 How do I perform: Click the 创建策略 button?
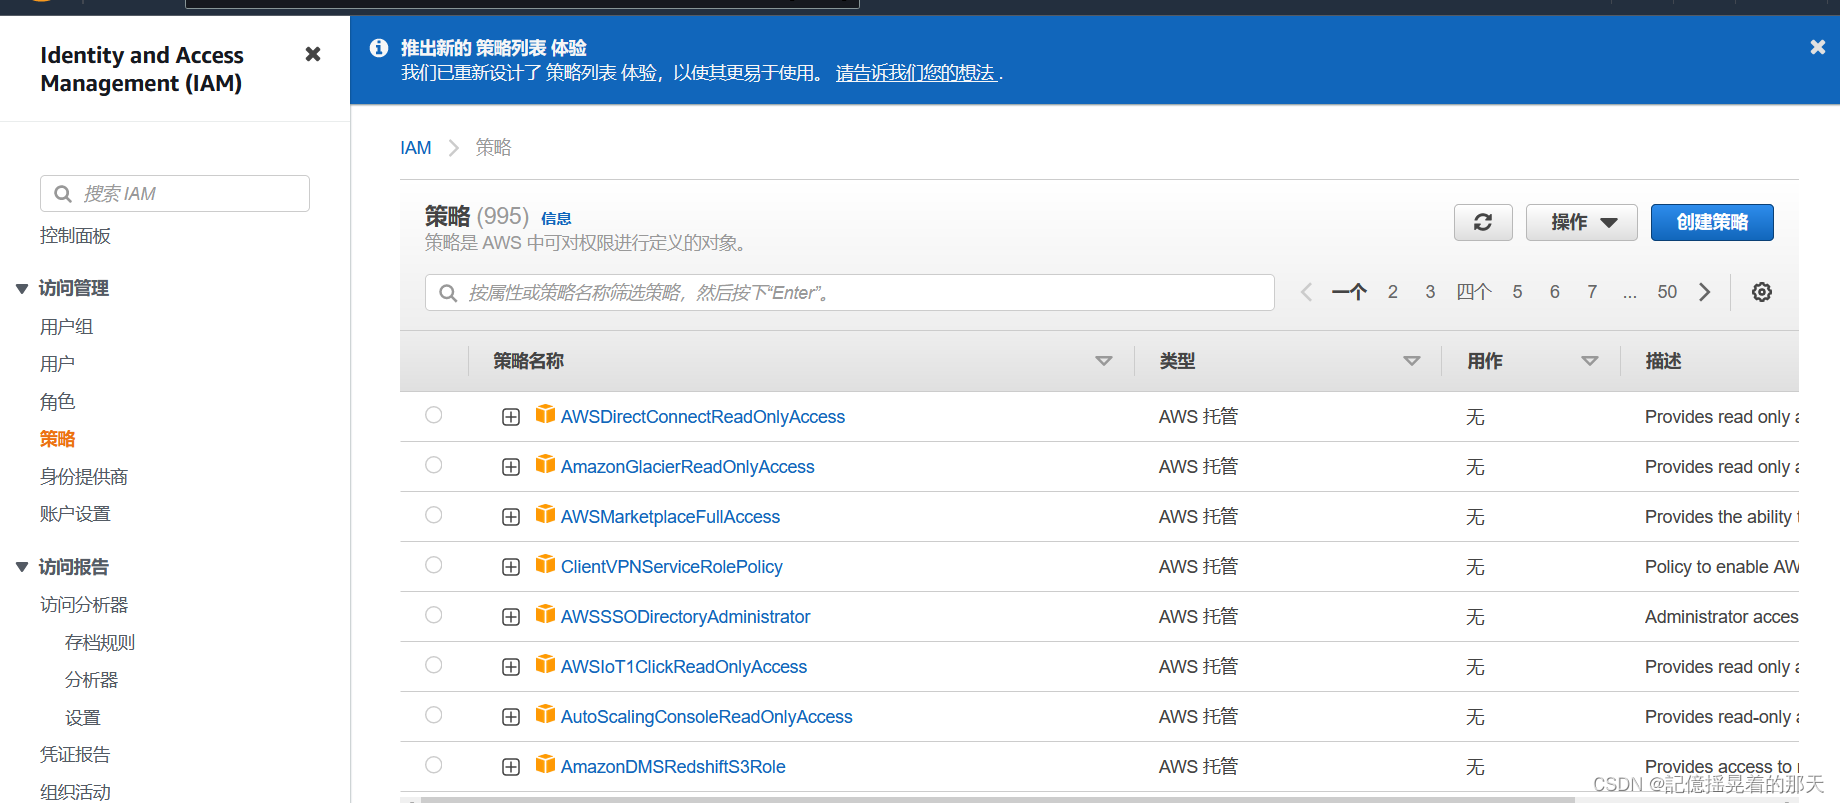(x=1712, y=222)
